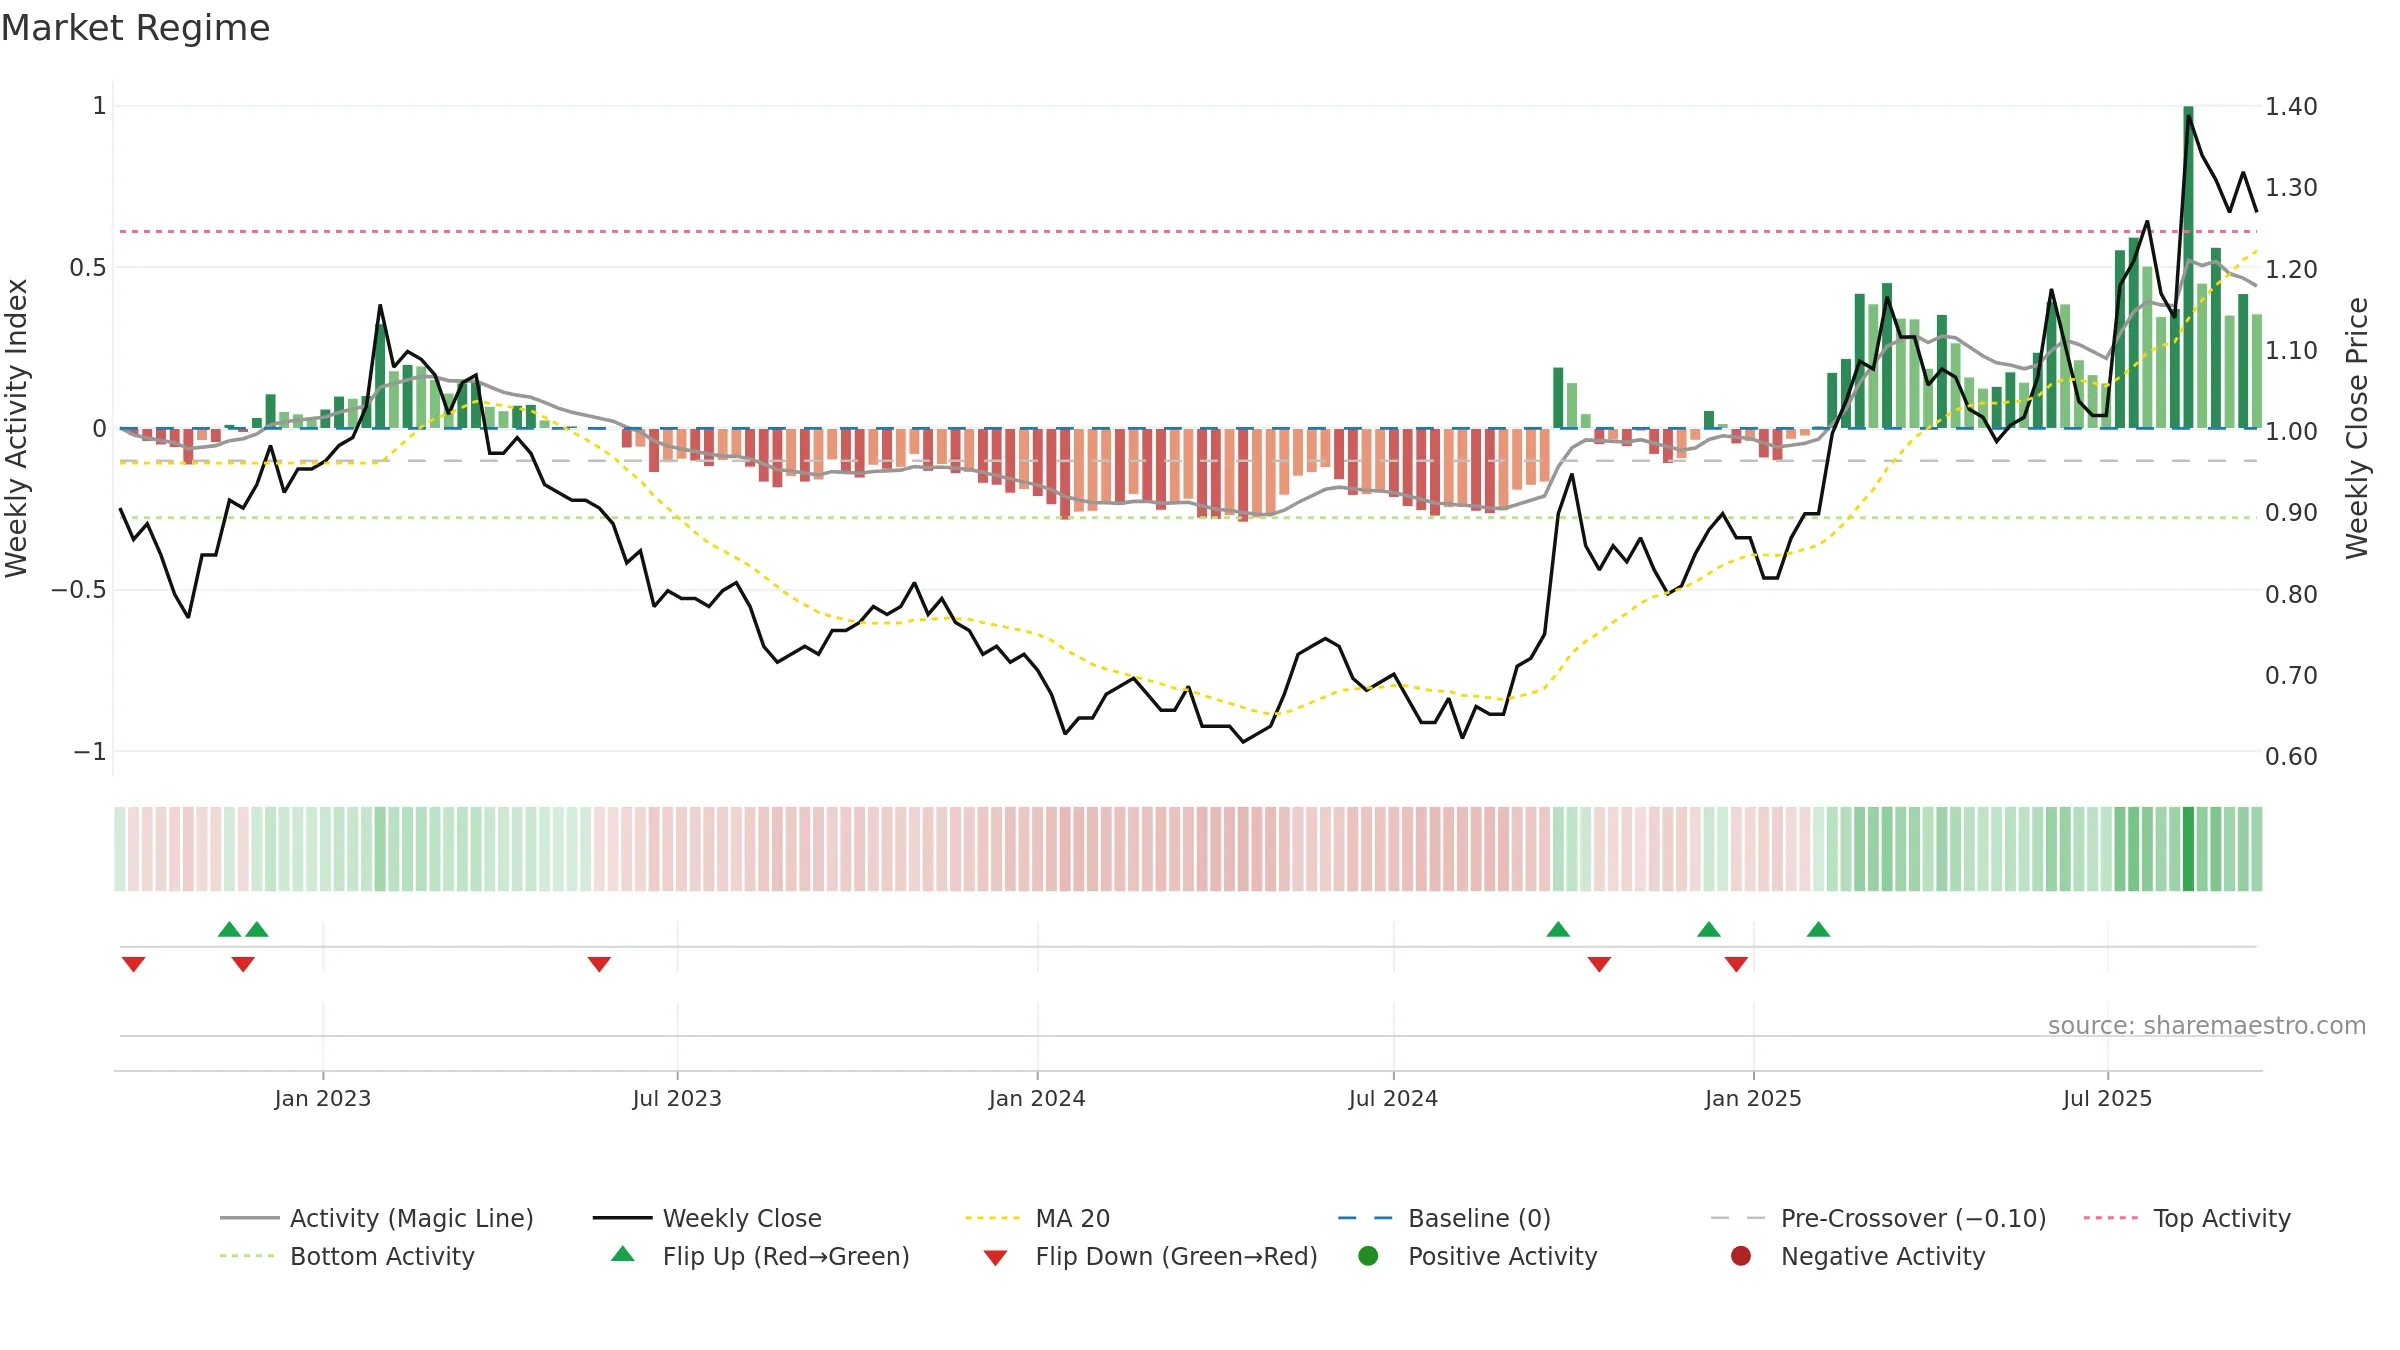Screen dimensions: 2400x1350
Task: Click the Weekly Activity Index axis title
Action: point(17,428)
